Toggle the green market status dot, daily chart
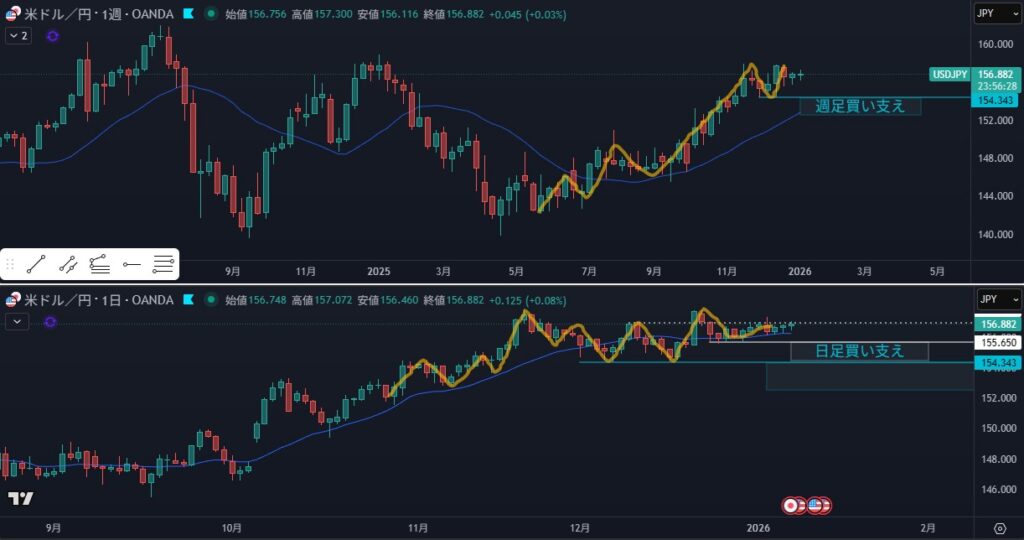 tap(209, 300)
